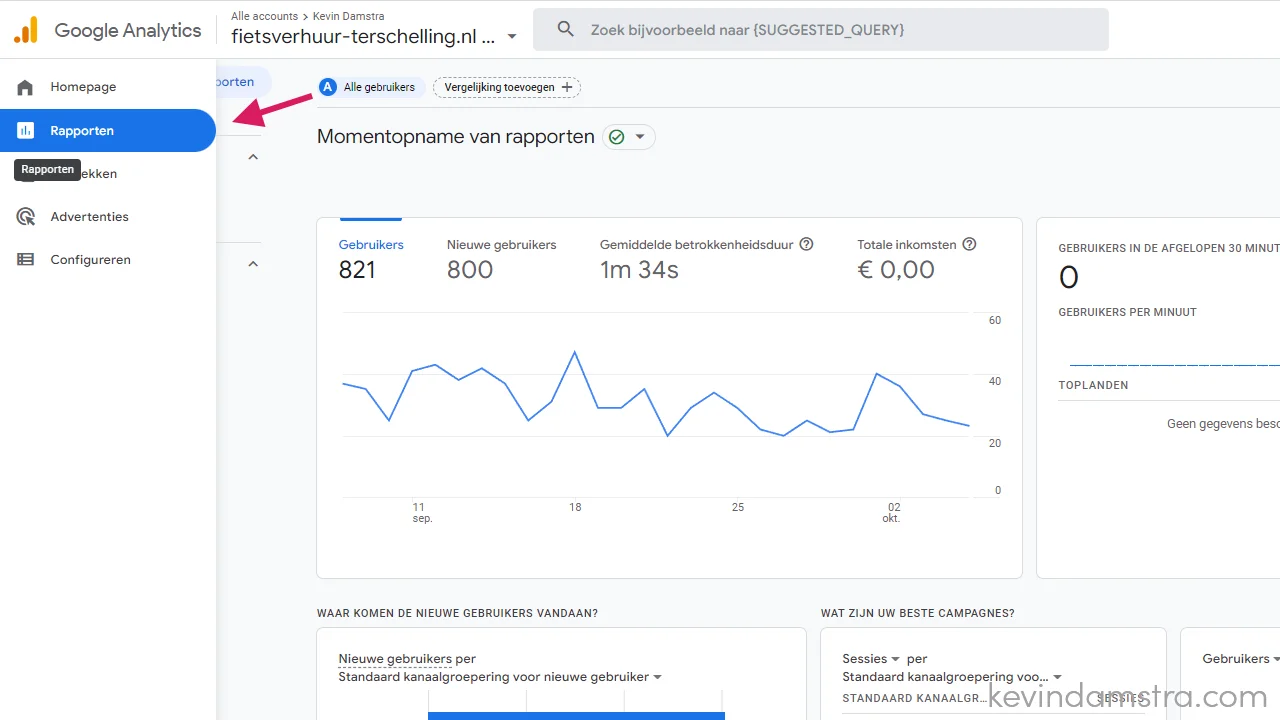1280x720 pixels.
Task: Click the Configureren table icon
Action: coord(25,259)
